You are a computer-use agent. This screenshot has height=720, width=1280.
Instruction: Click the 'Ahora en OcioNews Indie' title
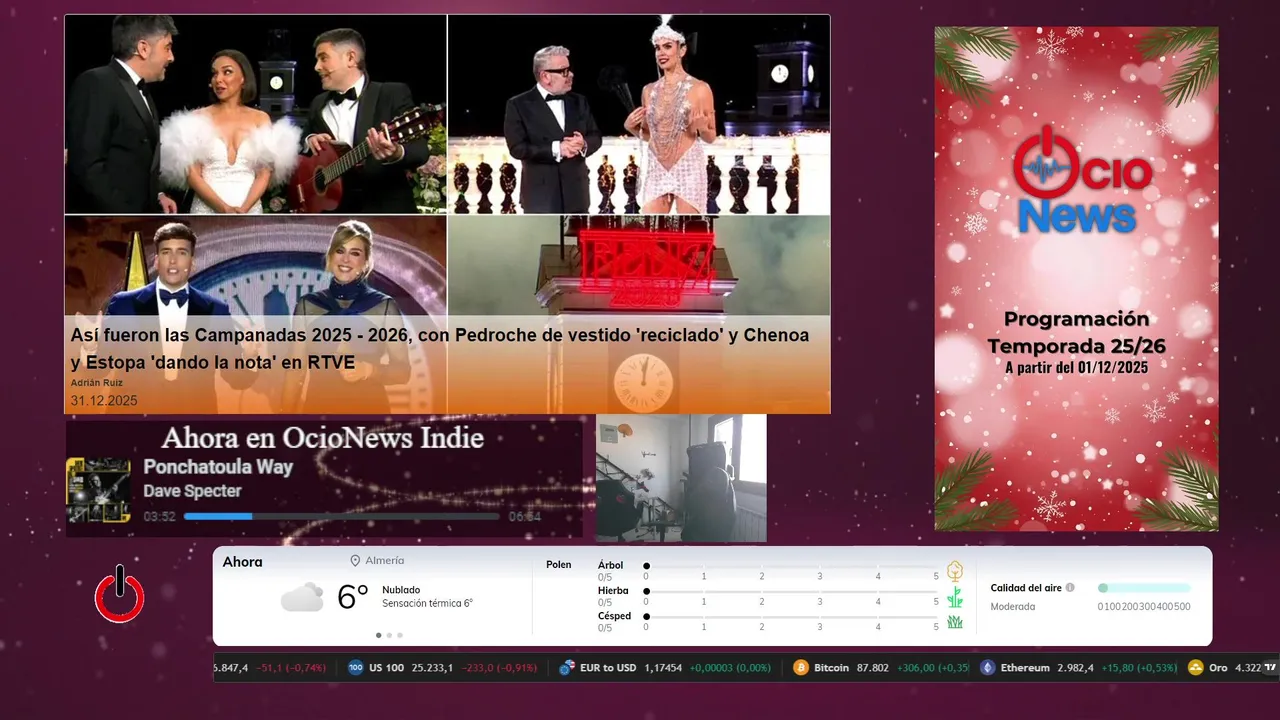tap(322, 438)
